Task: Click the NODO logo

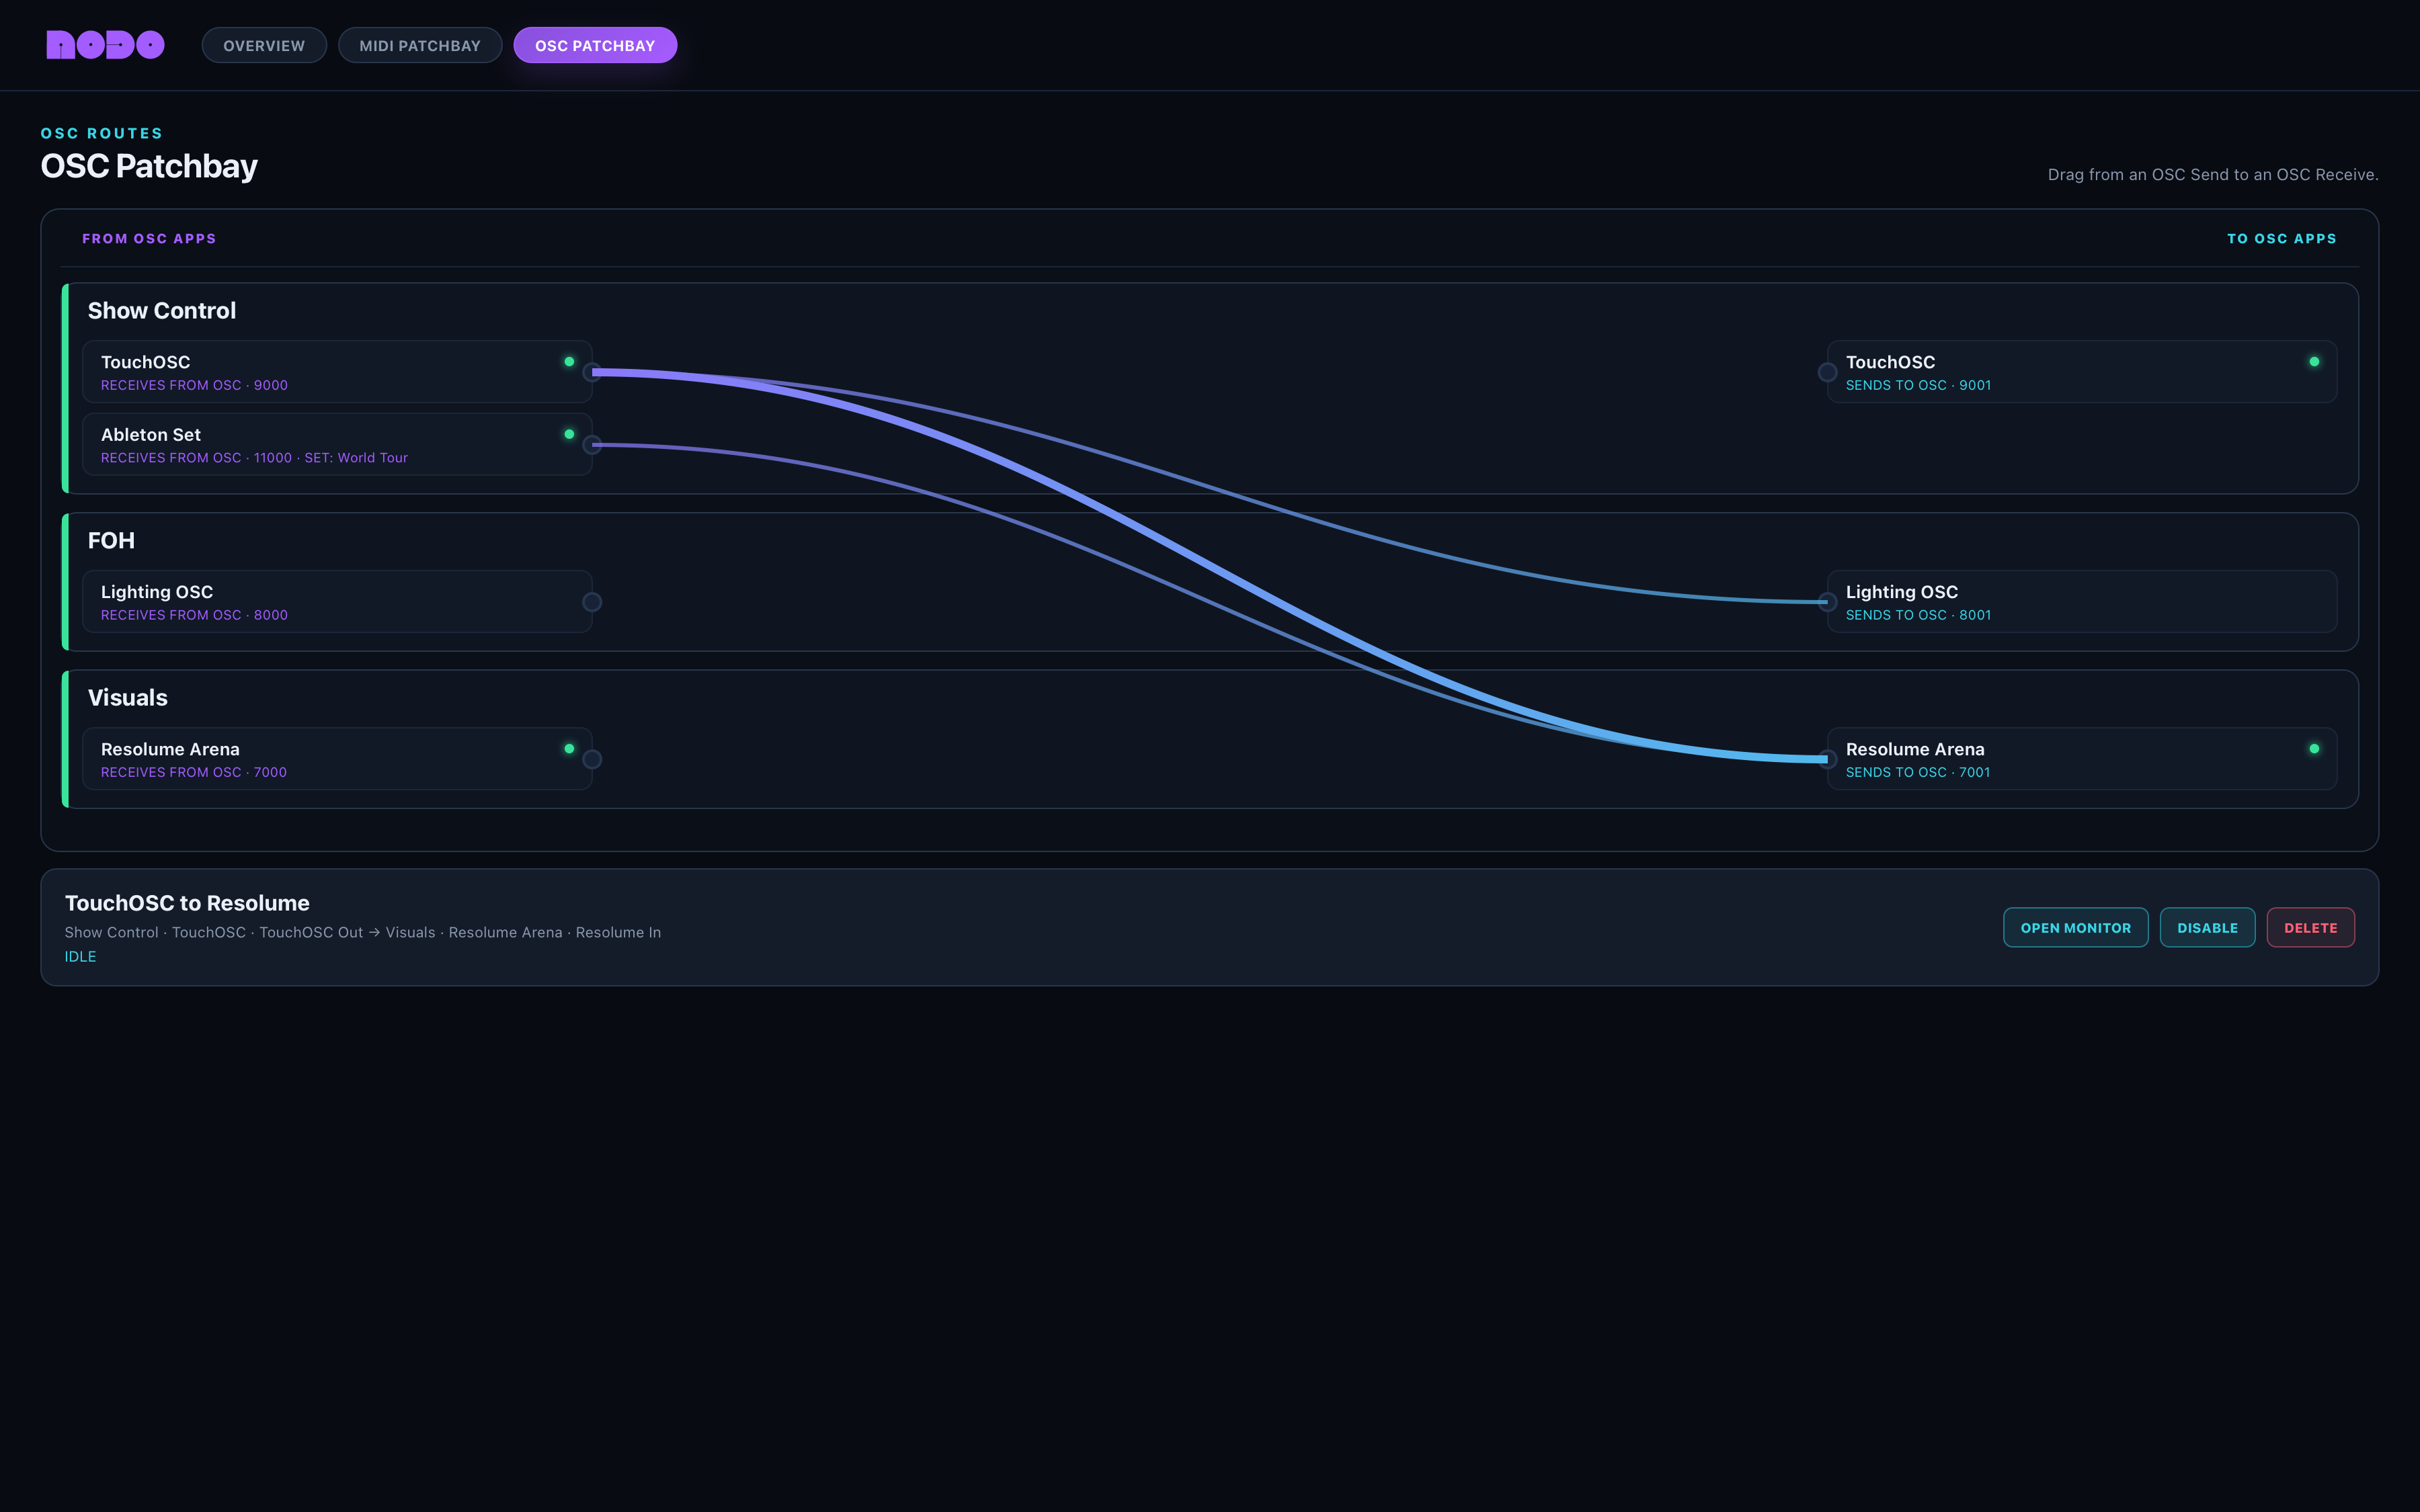Action: [105, 45]
